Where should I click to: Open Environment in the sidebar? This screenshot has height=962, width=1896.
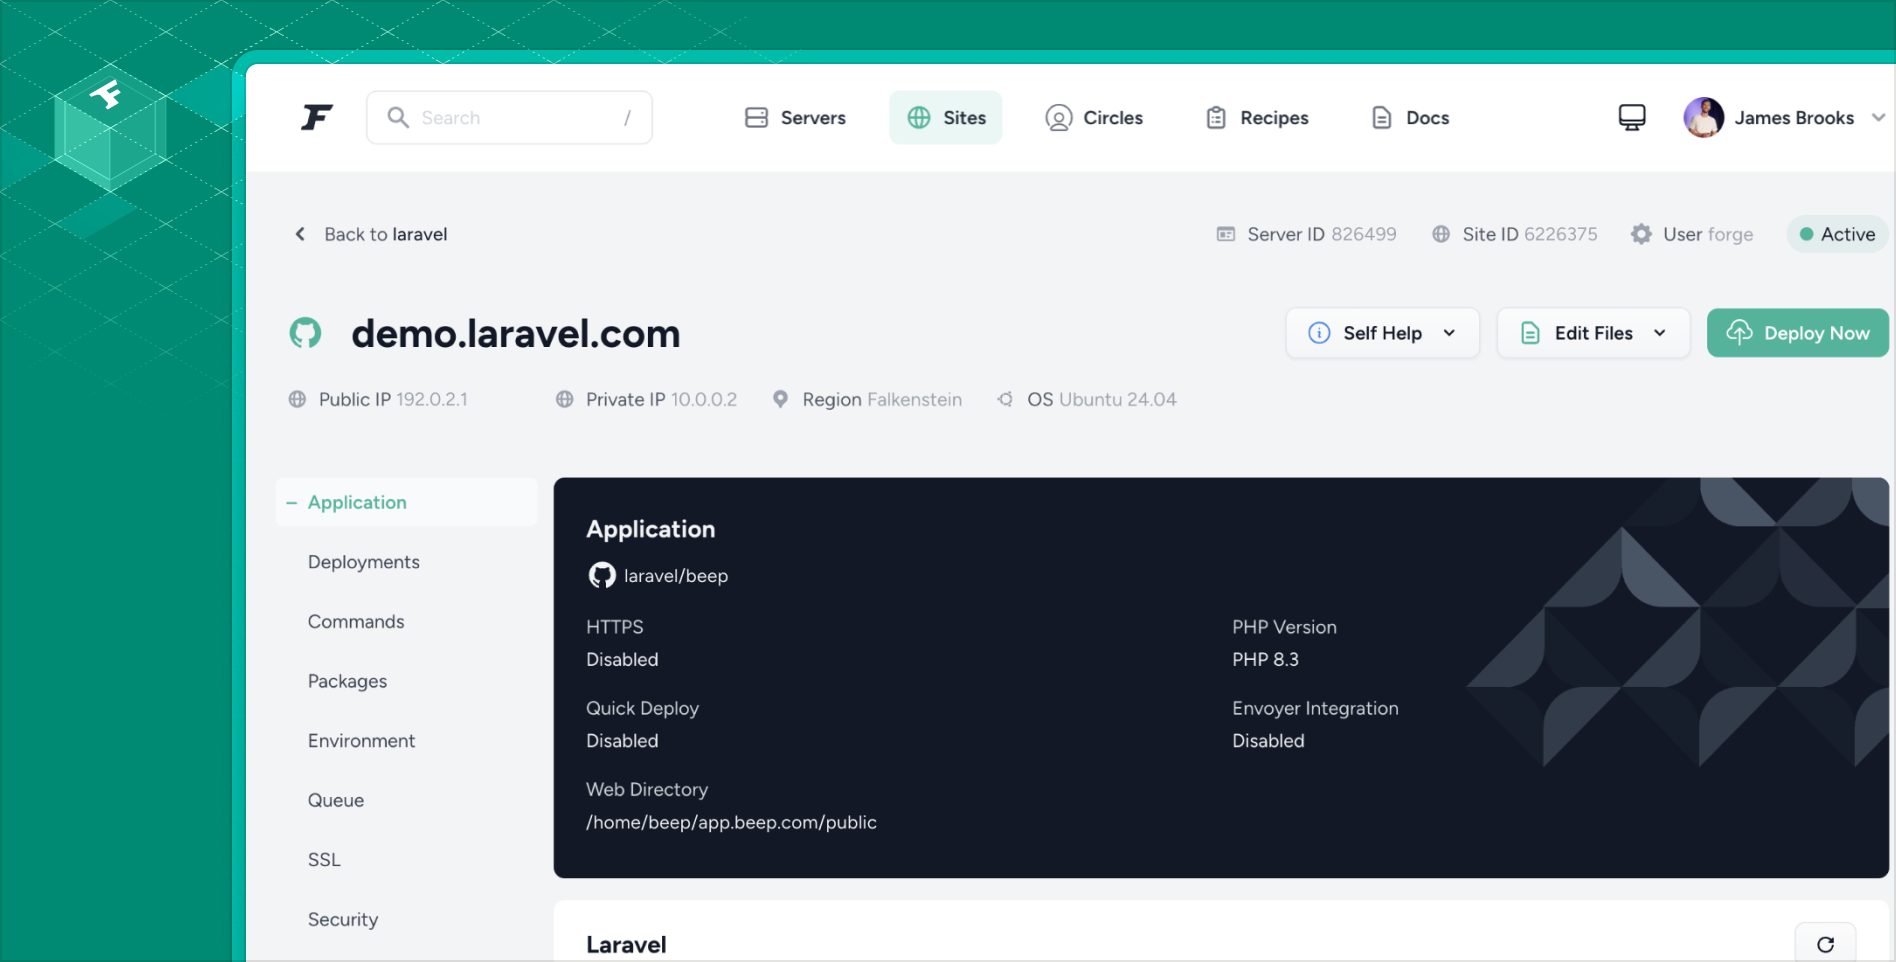(x=361, y=741)
